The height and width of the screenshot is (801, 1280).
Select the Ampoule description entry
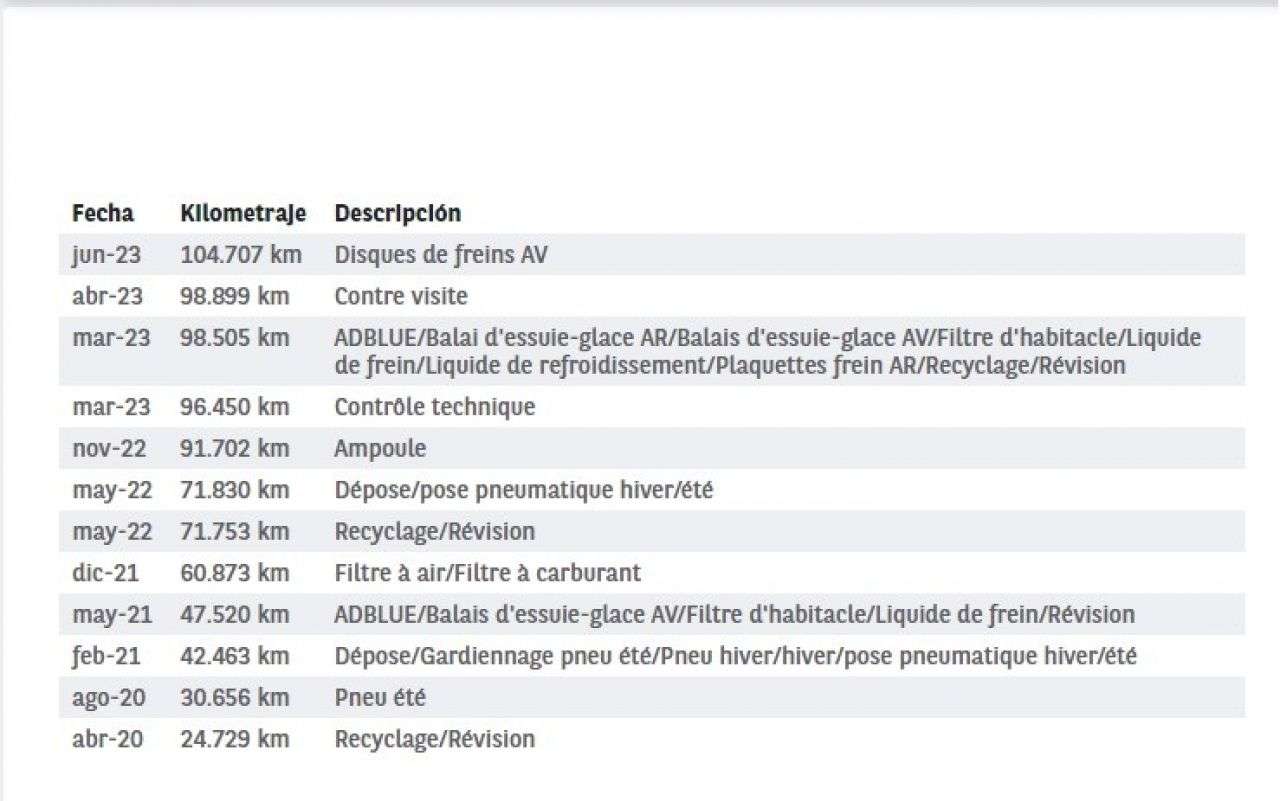point(380,449)
